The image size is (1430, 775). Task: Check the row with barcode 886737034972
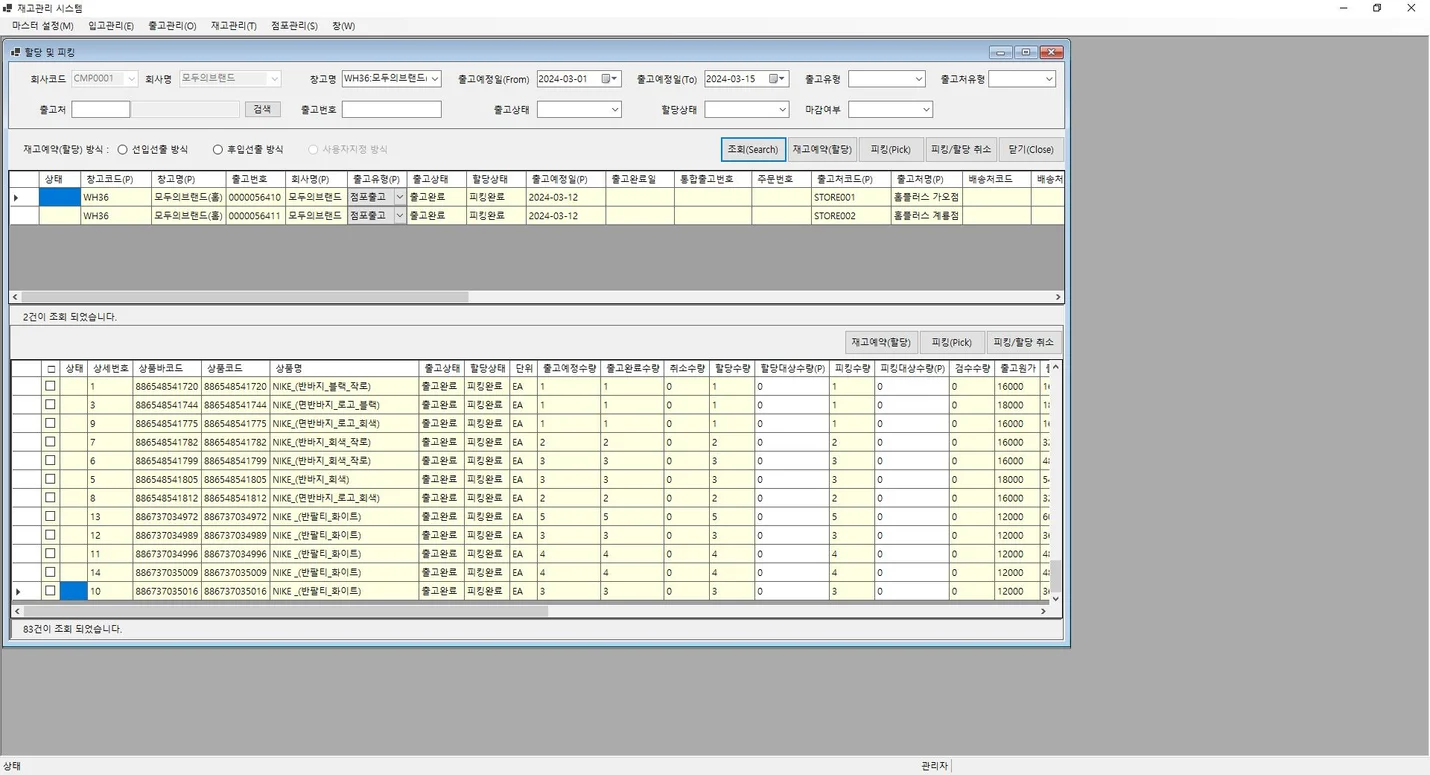pos(50,516)
